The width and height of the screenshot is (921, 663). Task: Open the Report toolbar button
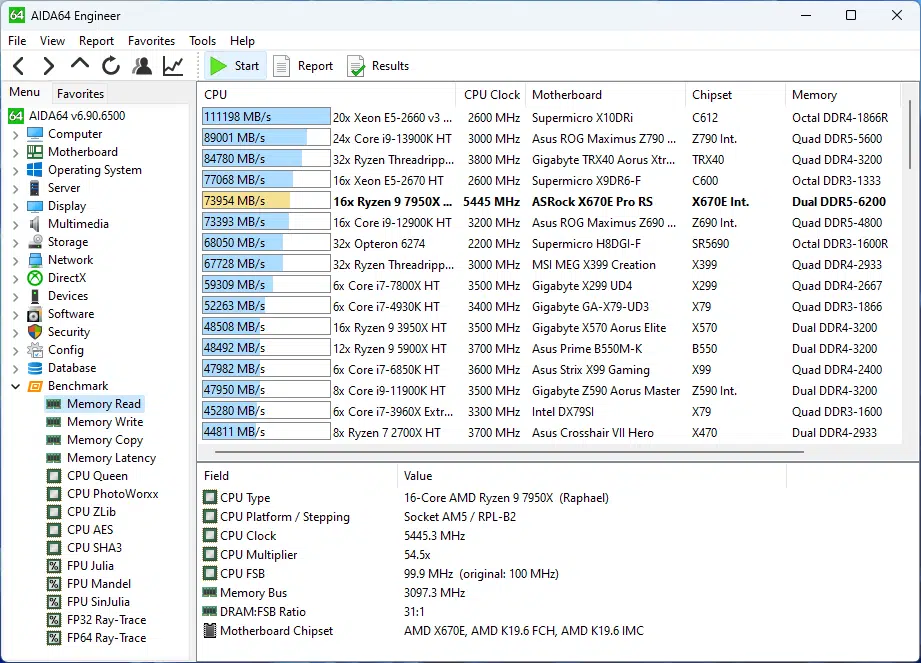click(304, 66)
